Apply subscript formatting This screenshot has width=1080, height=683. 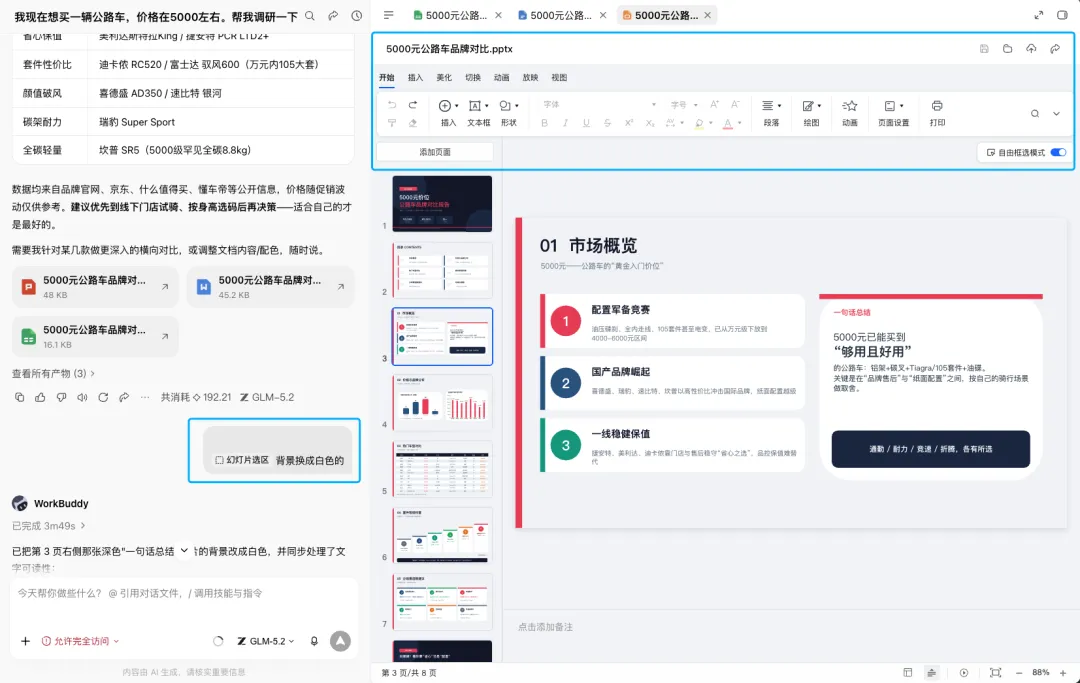click(x=650, y=123)
